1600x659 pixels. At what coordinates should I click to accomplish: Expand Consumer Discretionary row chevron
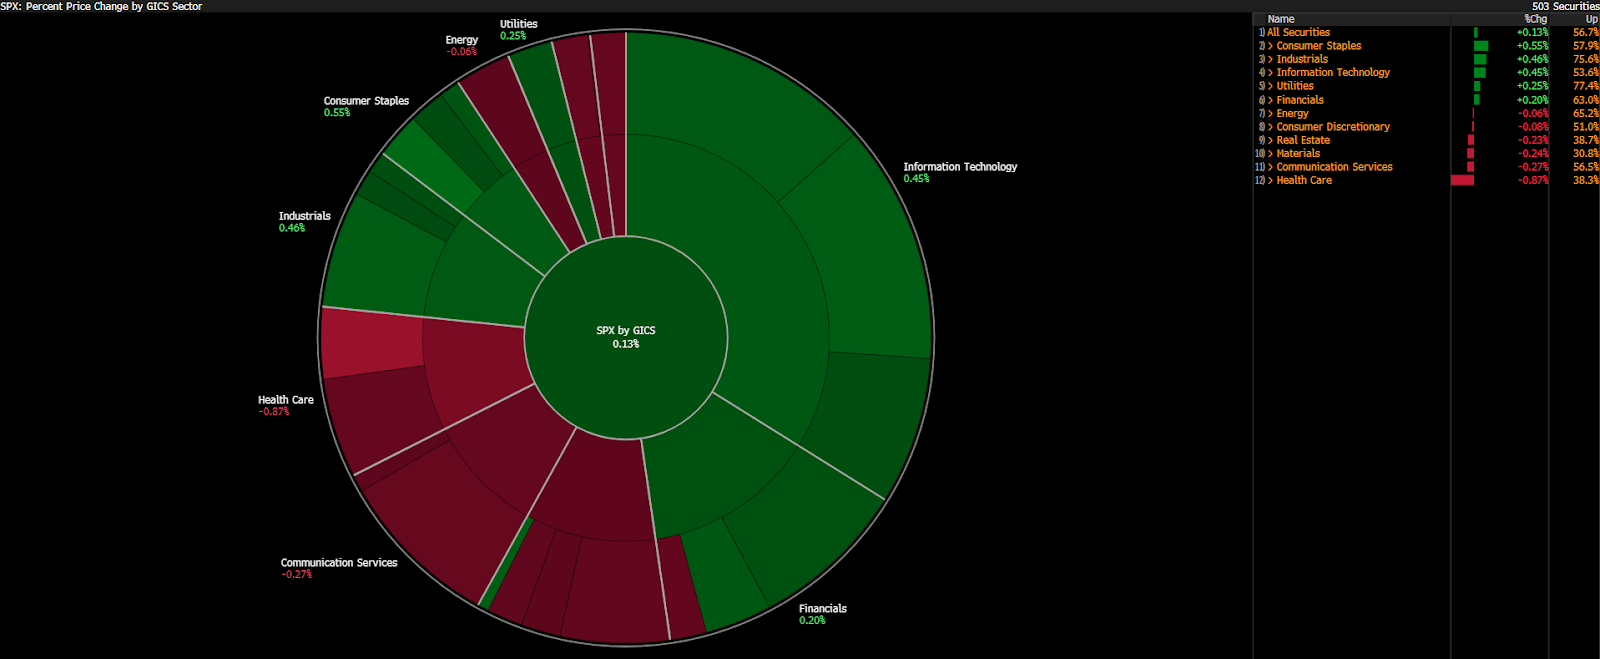pos(1271,127)
